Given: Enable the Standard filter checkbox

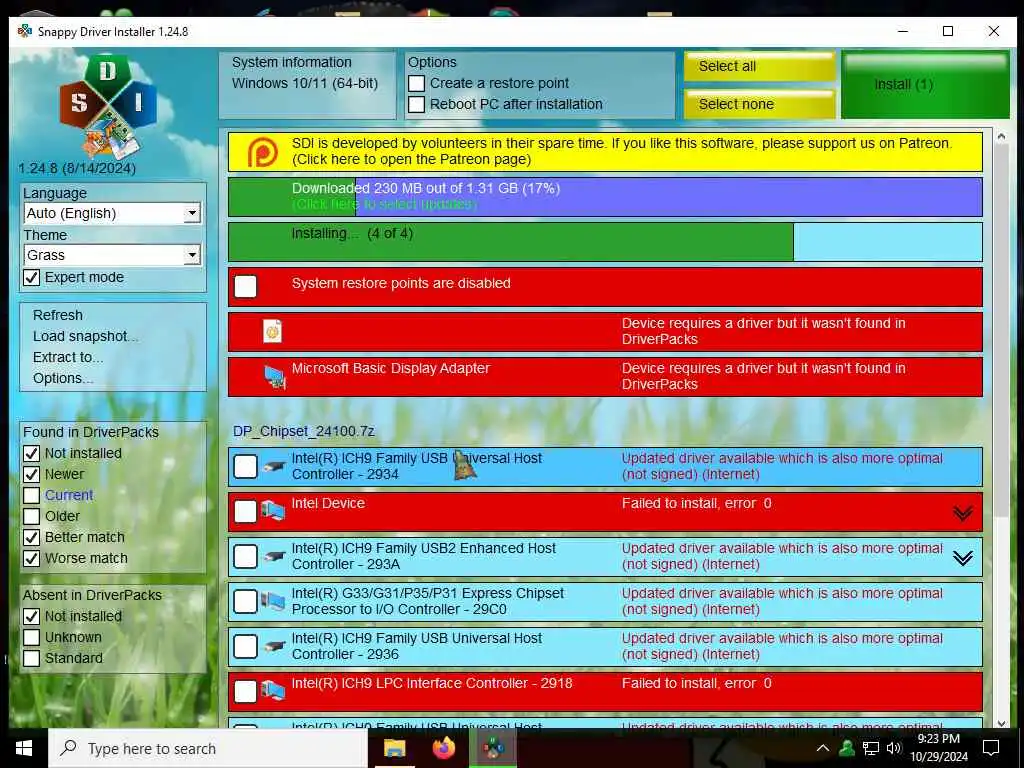Looking at the screenshot, I should (31, 658).
